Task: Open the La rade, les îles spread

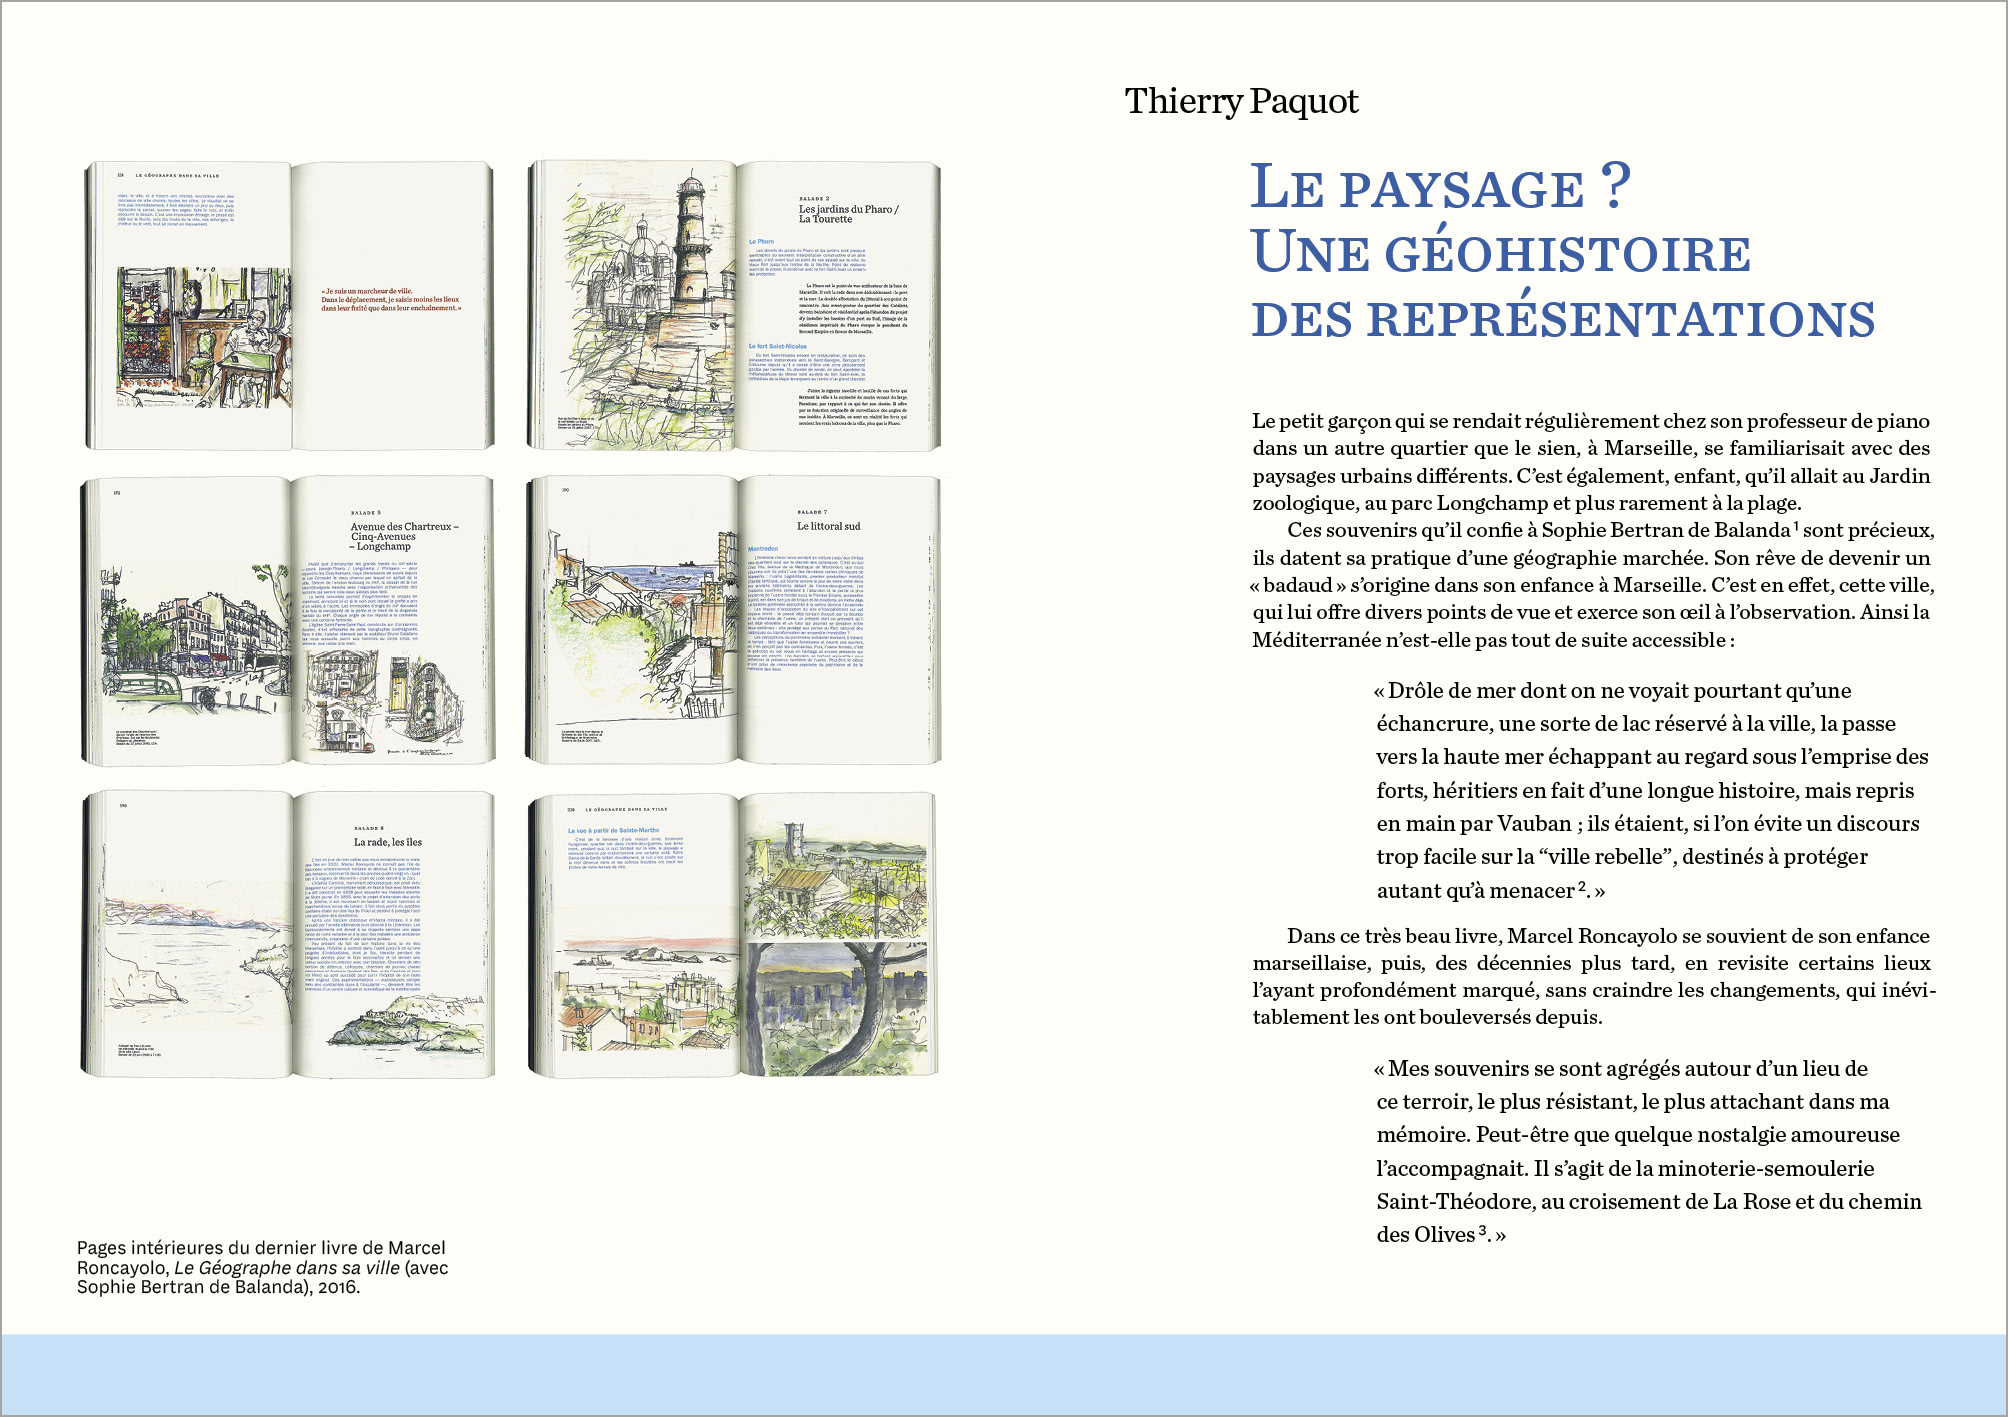Action: tap(289, 935)
